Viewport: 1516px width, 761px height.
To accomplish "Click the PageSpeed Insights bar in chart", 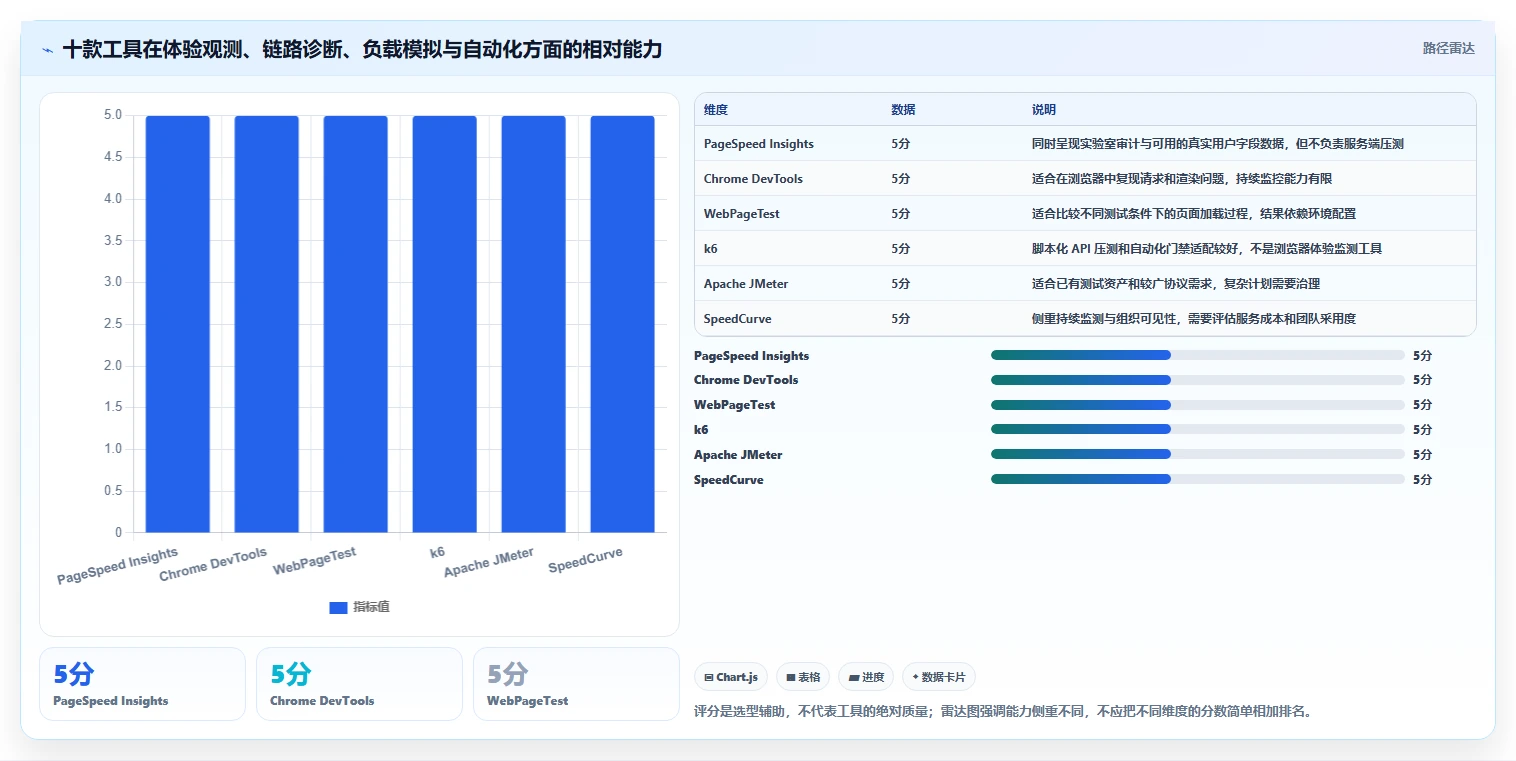I will (178, 324).
